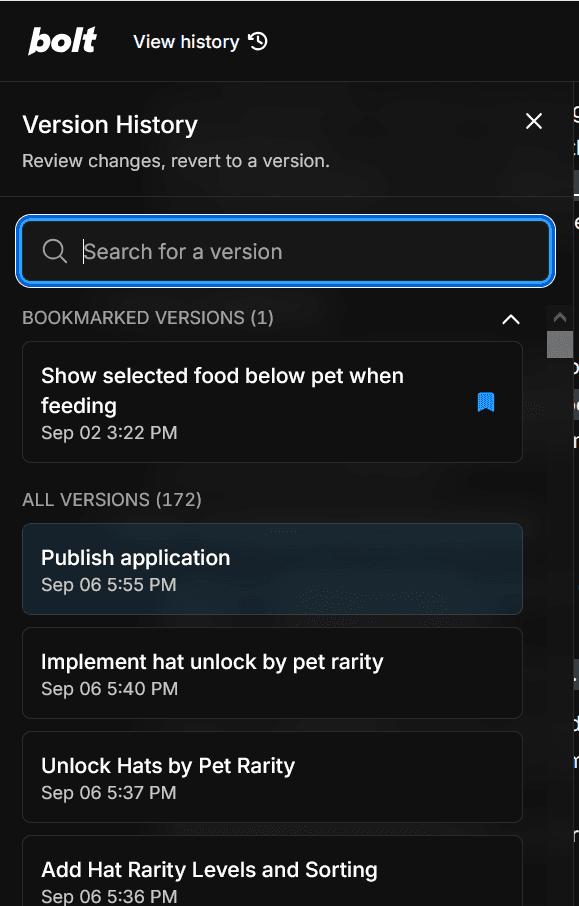The image size is (579, 906).
Task: Collapse the Bookmarked Versions section
Action: click(x=511, y=319)
